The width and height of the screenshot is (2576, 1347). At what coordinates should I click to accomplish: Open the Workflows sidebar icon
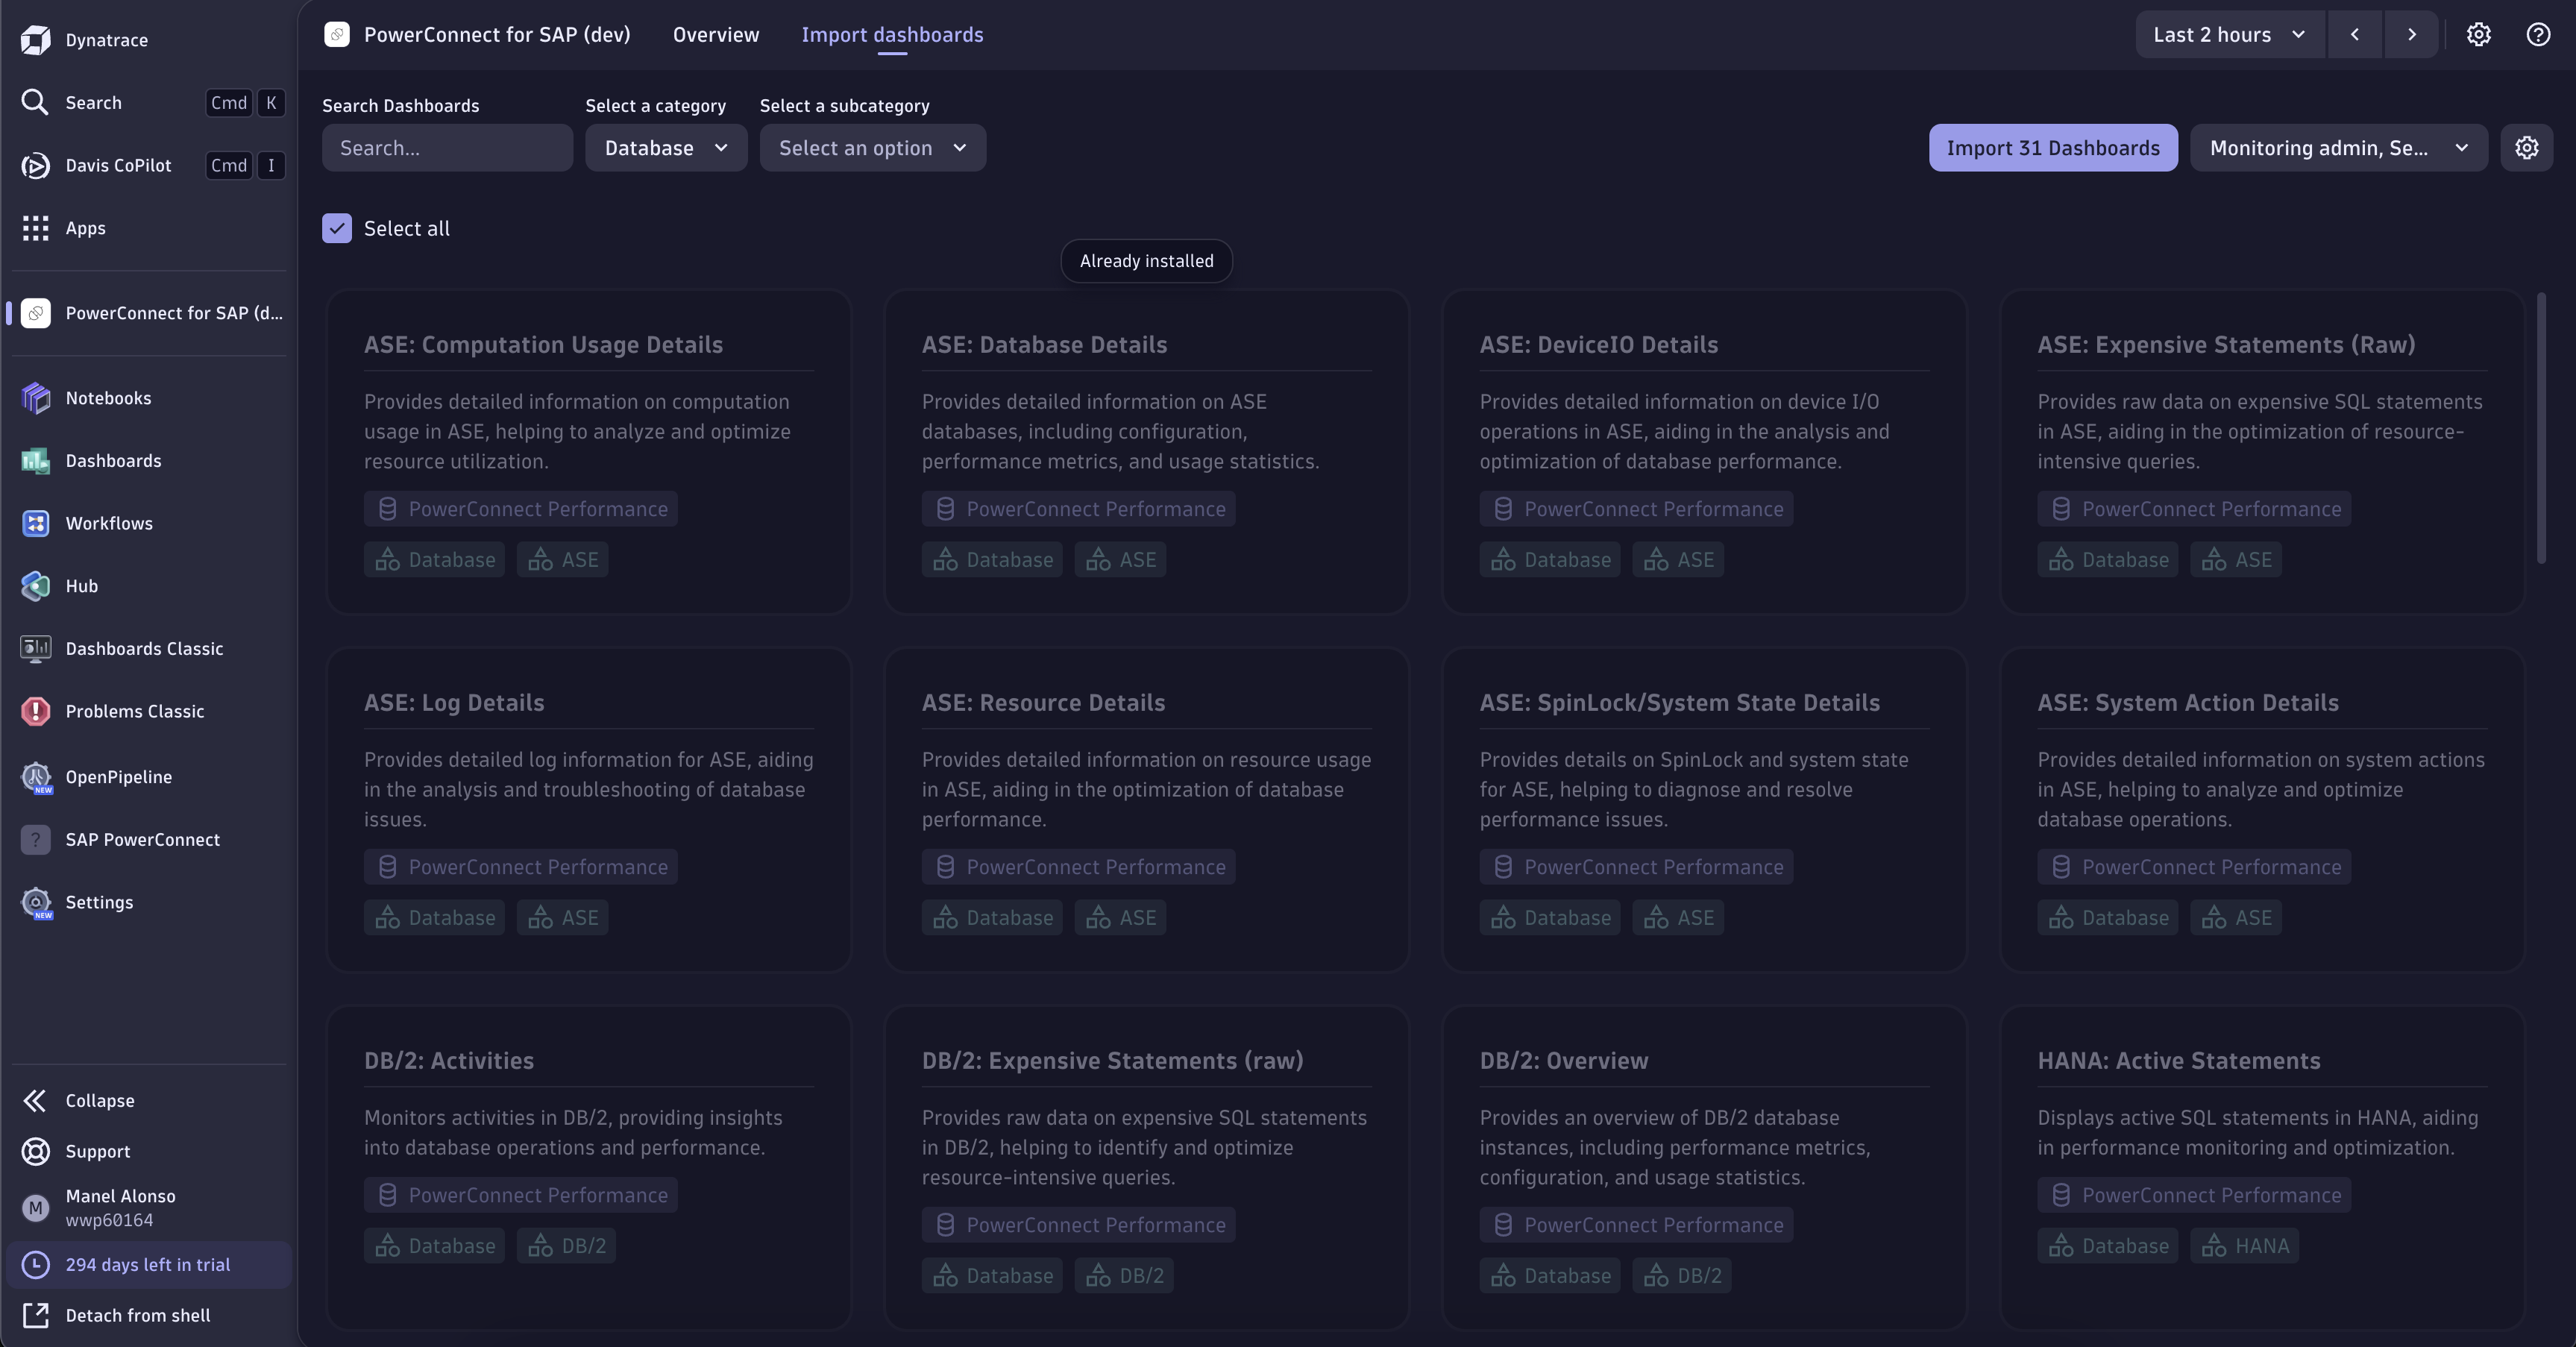35,523
